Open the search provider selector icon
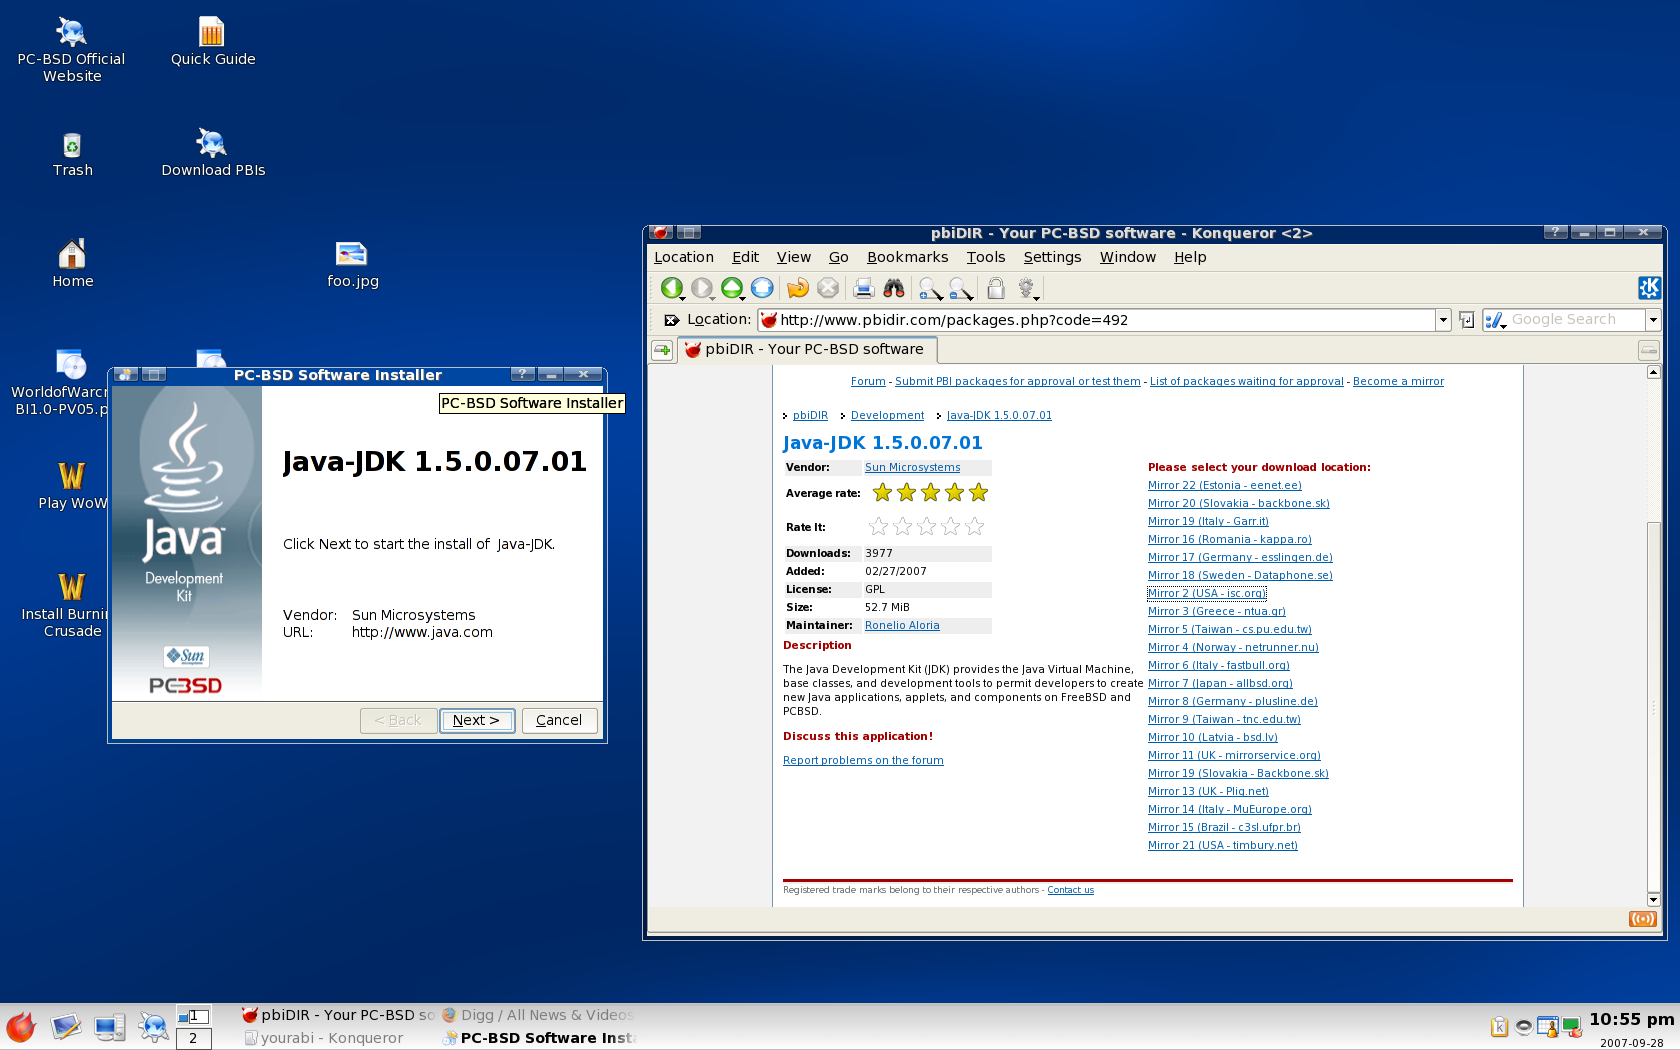 pyautogui.click(x=1495, y=320)
